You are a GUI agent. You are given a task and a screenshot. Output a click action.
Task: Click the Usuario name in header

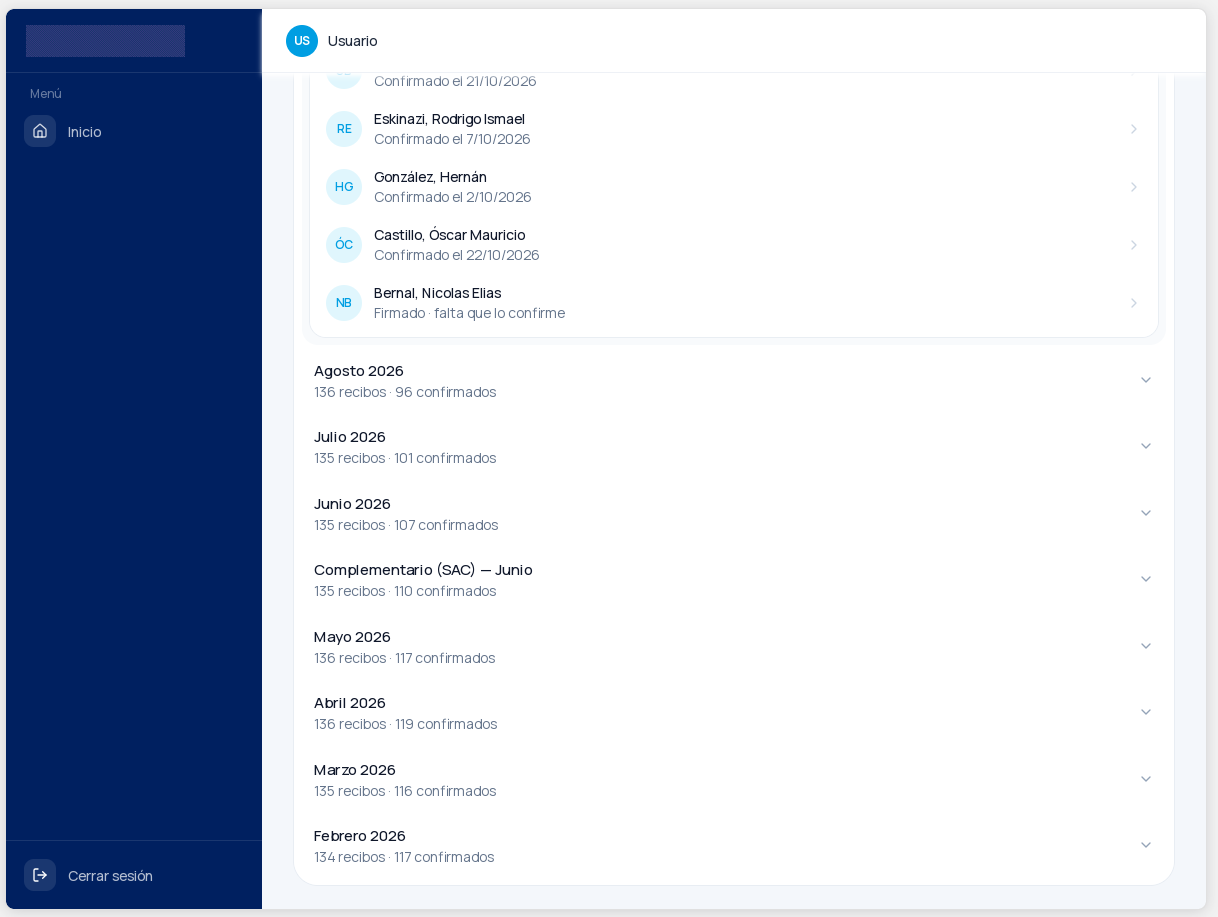click(x=352, y=41)
